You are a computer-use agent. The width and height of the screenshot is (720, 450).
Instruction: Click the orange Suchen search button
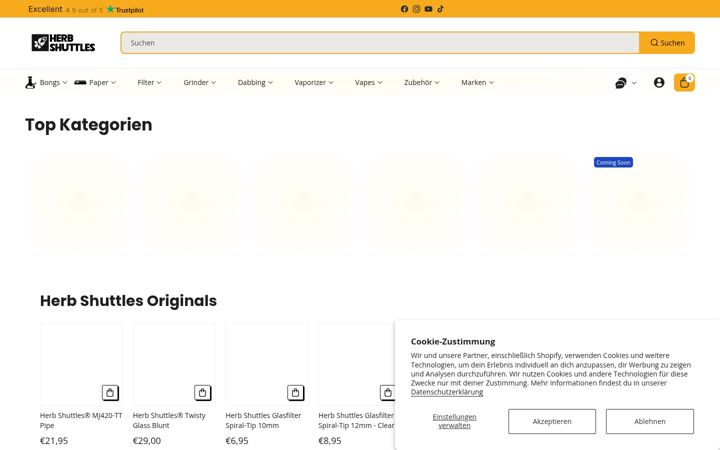click(x=667, y=43)
